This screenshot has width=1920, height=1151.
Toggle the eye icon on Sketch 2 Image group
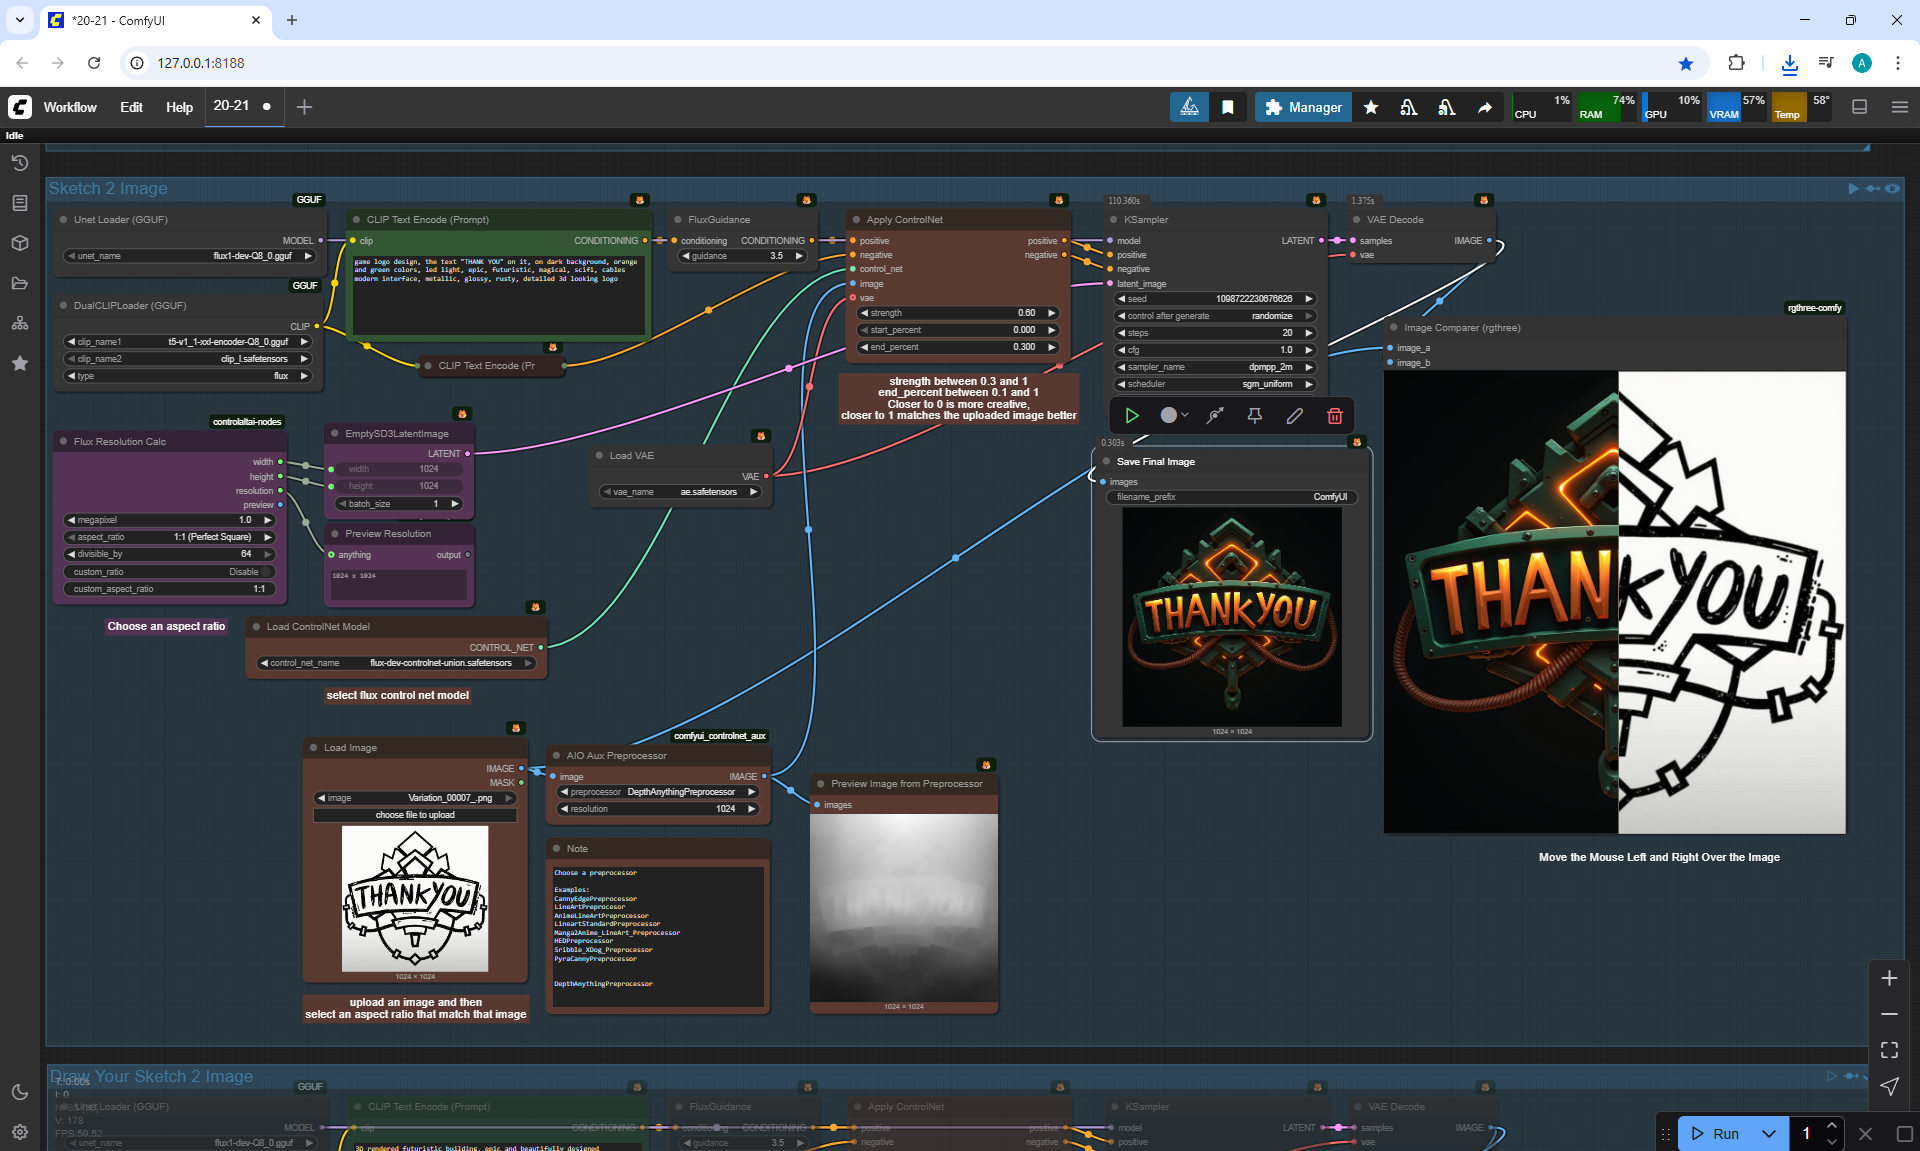(1892, 188)
